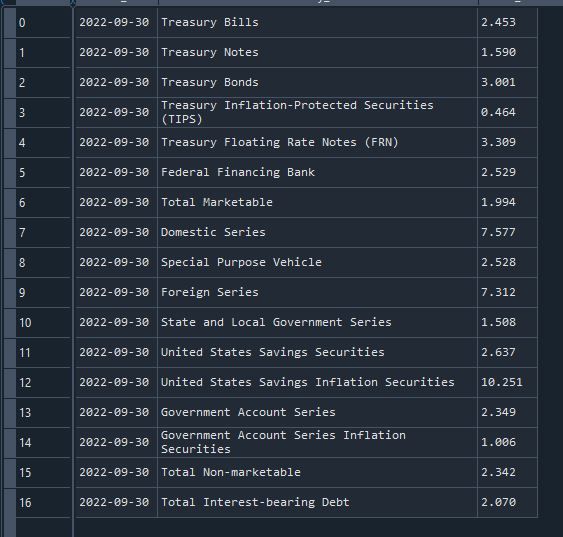
Task: Select the date cell in row 13
Action: point(116,412)
